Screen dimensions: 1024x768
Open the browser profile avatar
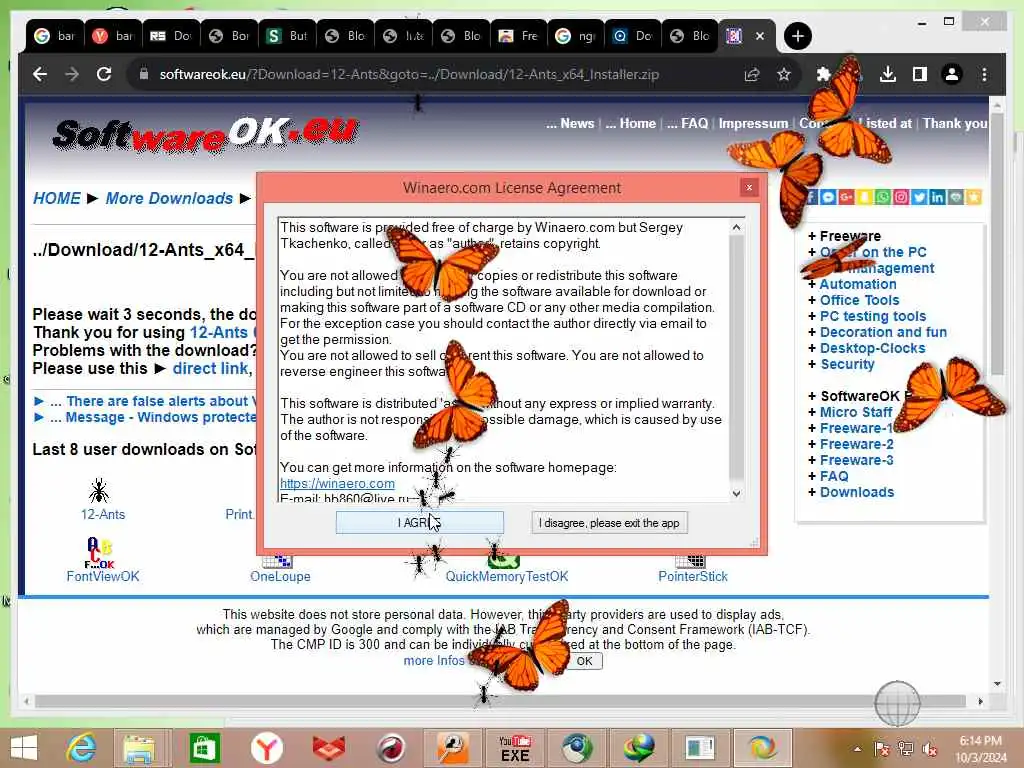tap(952, 74)
